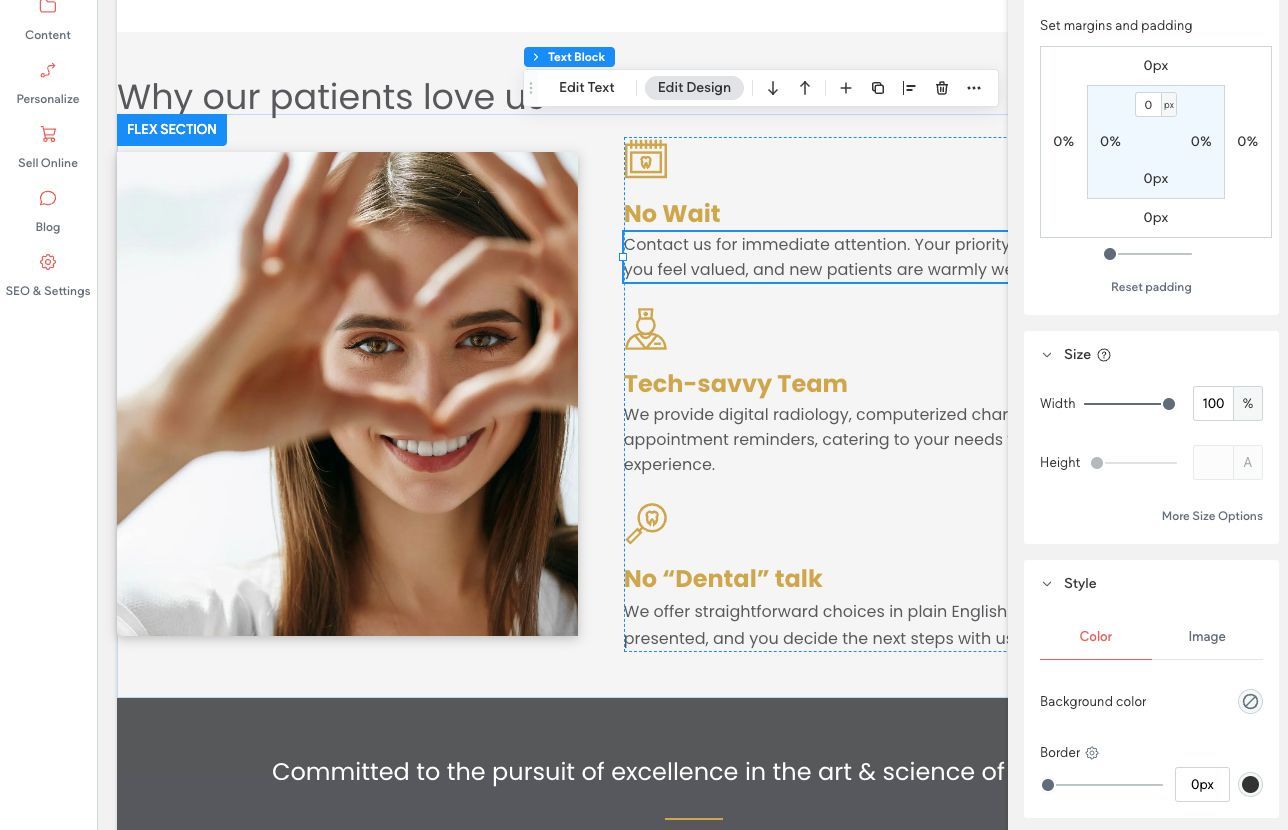Open alignment options in widget toolbar

pos(909,88)
